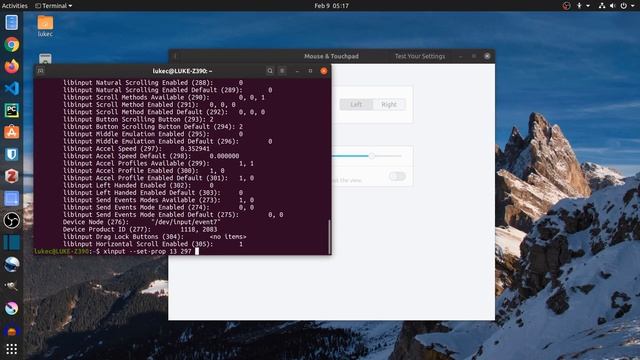Click terminal title lukec@LUKE-Z390
Image resolution: width=640 pixels, height=360 pixels.
click(x=182, y=71)
